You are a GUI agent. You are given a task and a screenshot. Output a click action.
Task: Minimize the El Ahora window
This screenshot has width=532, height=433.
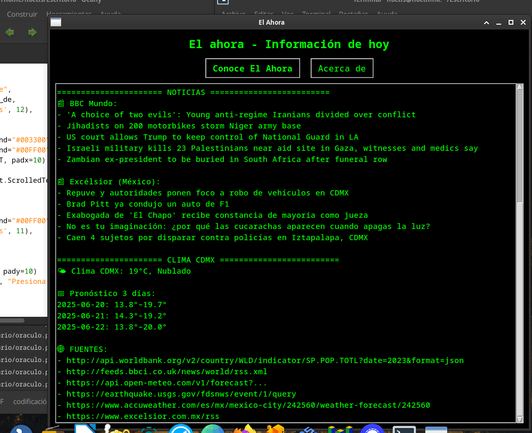[498, 23]
